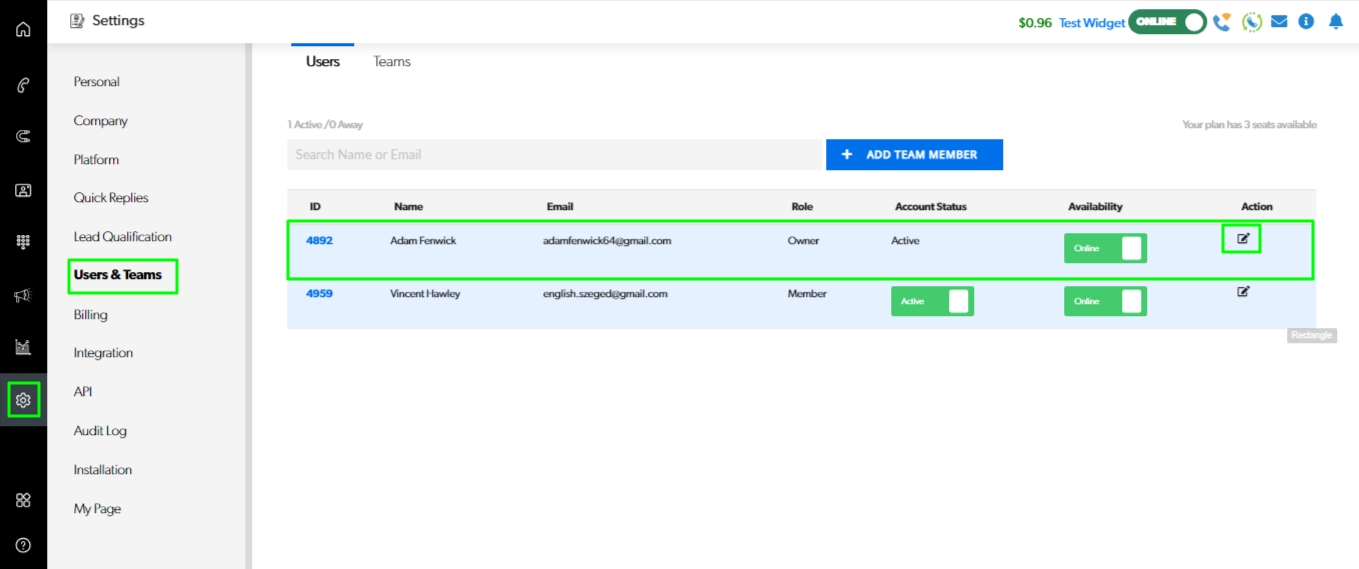The image size is (1359, 569).
Task: Open the analytics chart icon in sidebar
Action: 23,347
